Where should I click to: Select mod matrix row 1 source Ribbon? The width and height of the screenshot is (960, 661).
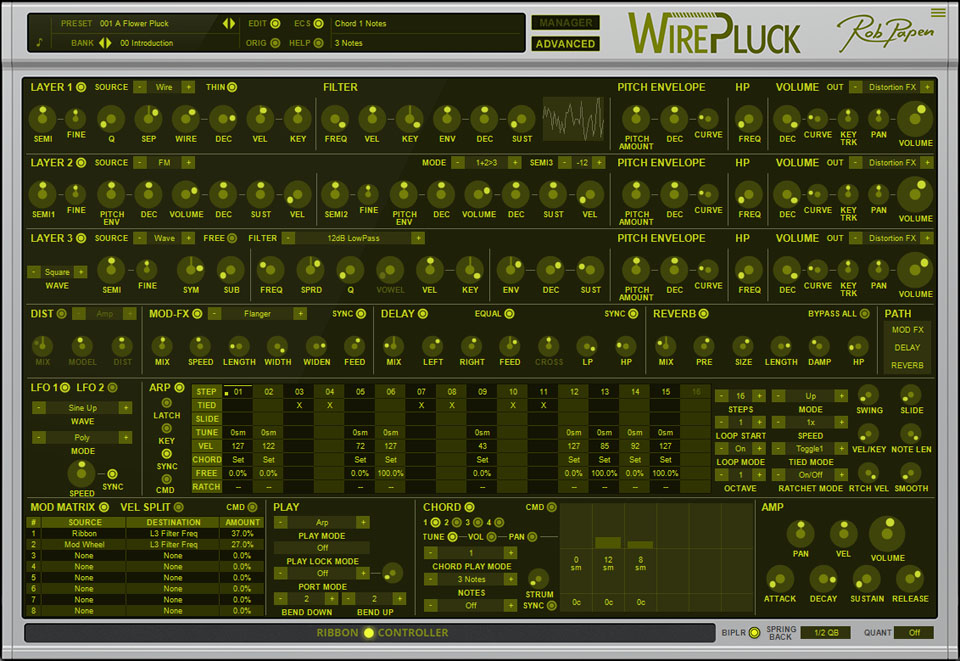pos(84,534)
